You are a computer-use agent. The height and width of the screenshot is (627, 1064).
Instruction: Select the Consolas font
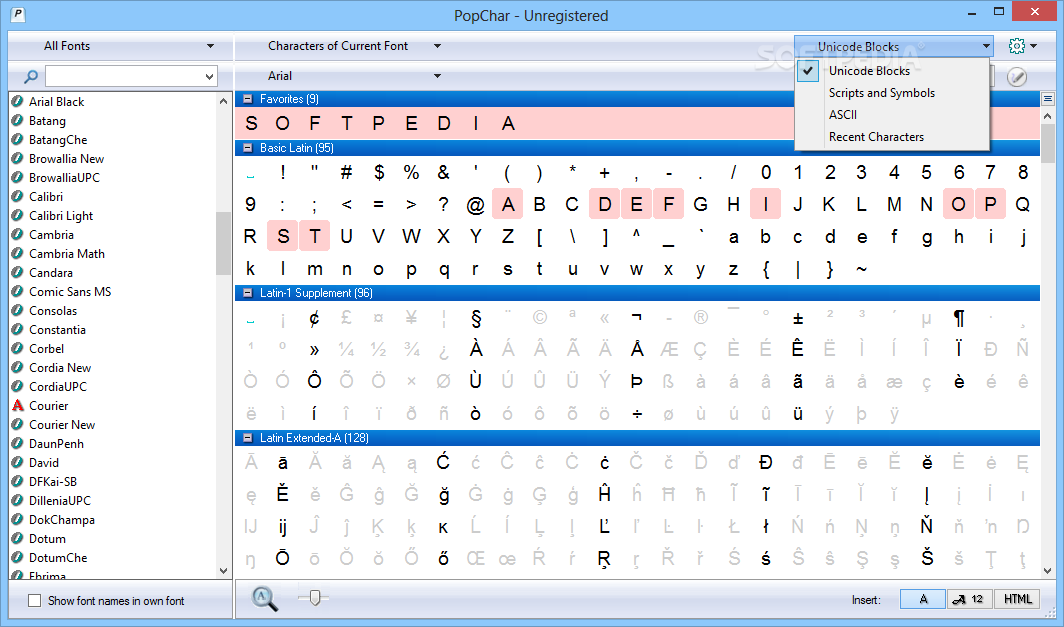pyautogui.click(x=53, y=311)
